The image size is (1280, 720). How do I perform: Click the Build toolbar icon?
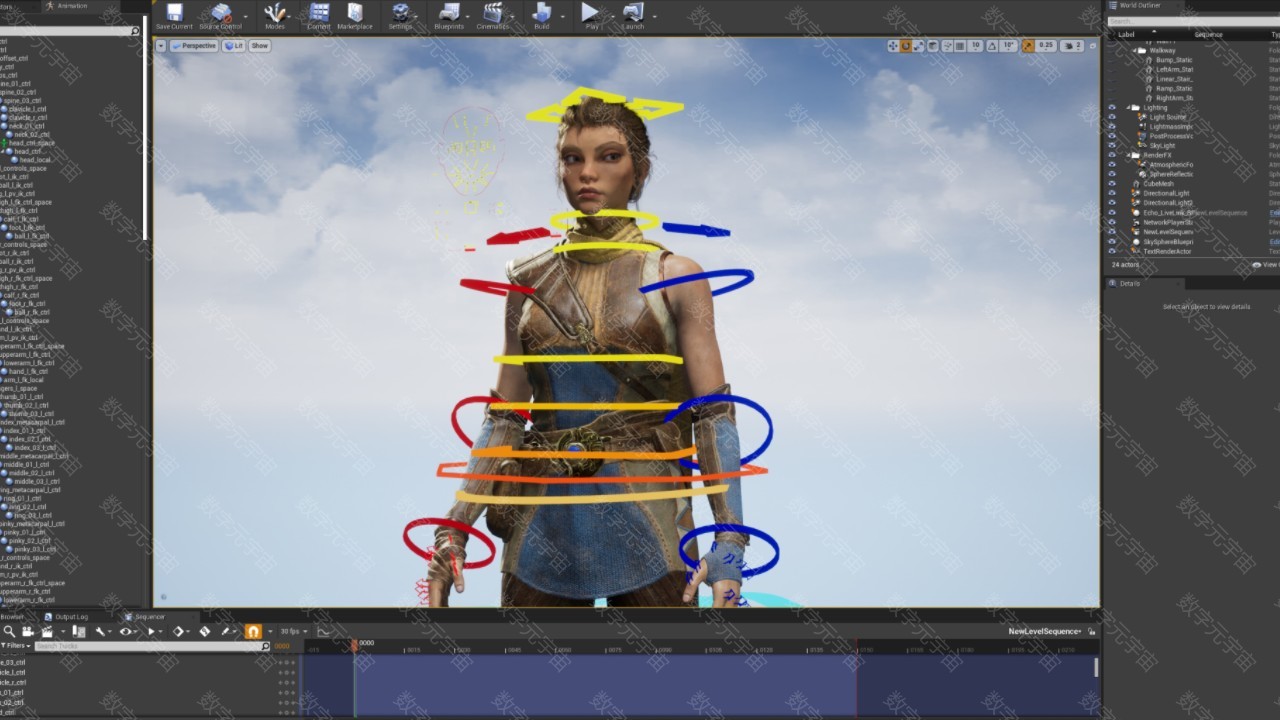542,16
